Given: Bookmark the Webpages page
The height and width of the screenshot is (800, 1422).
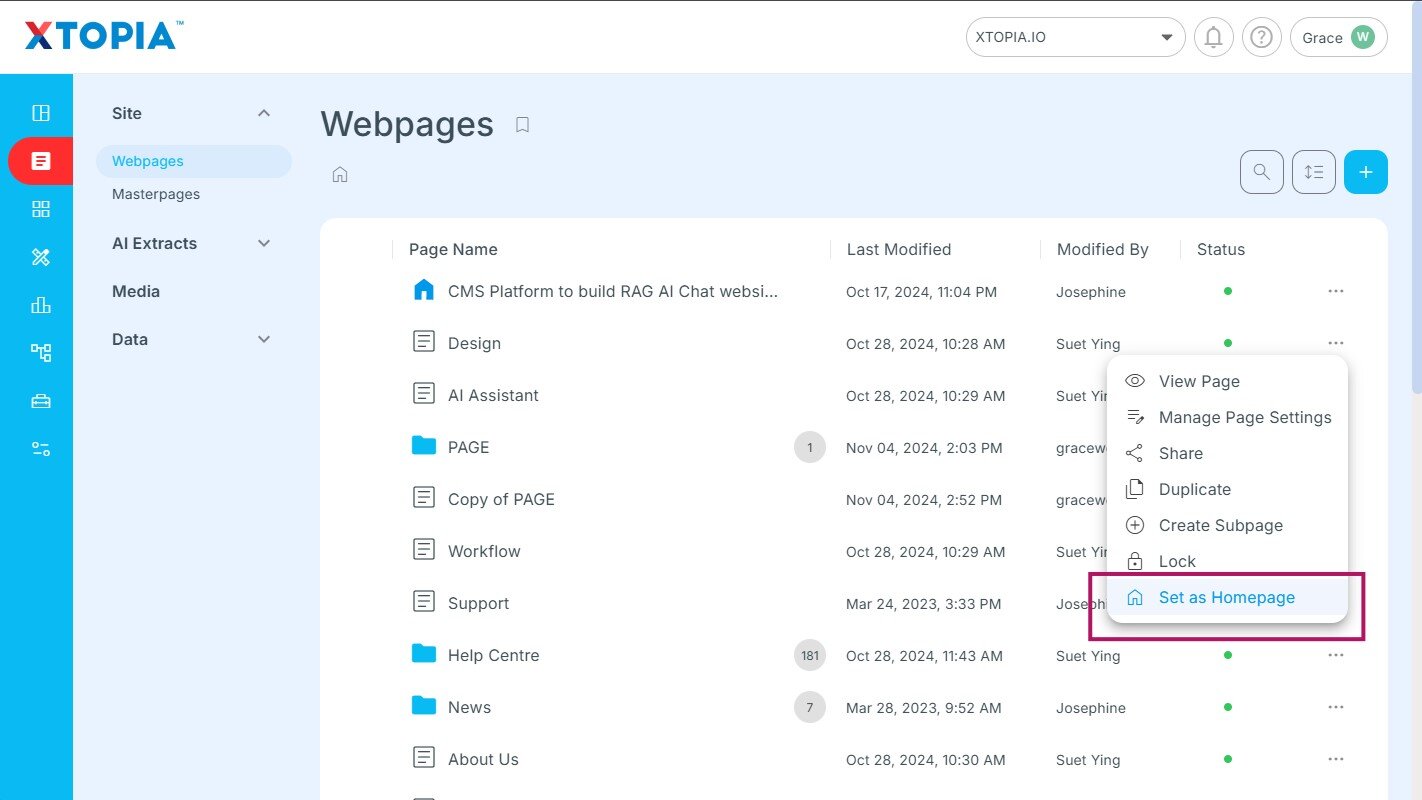Looking at the screenshot, I should [x=522, y=125].
